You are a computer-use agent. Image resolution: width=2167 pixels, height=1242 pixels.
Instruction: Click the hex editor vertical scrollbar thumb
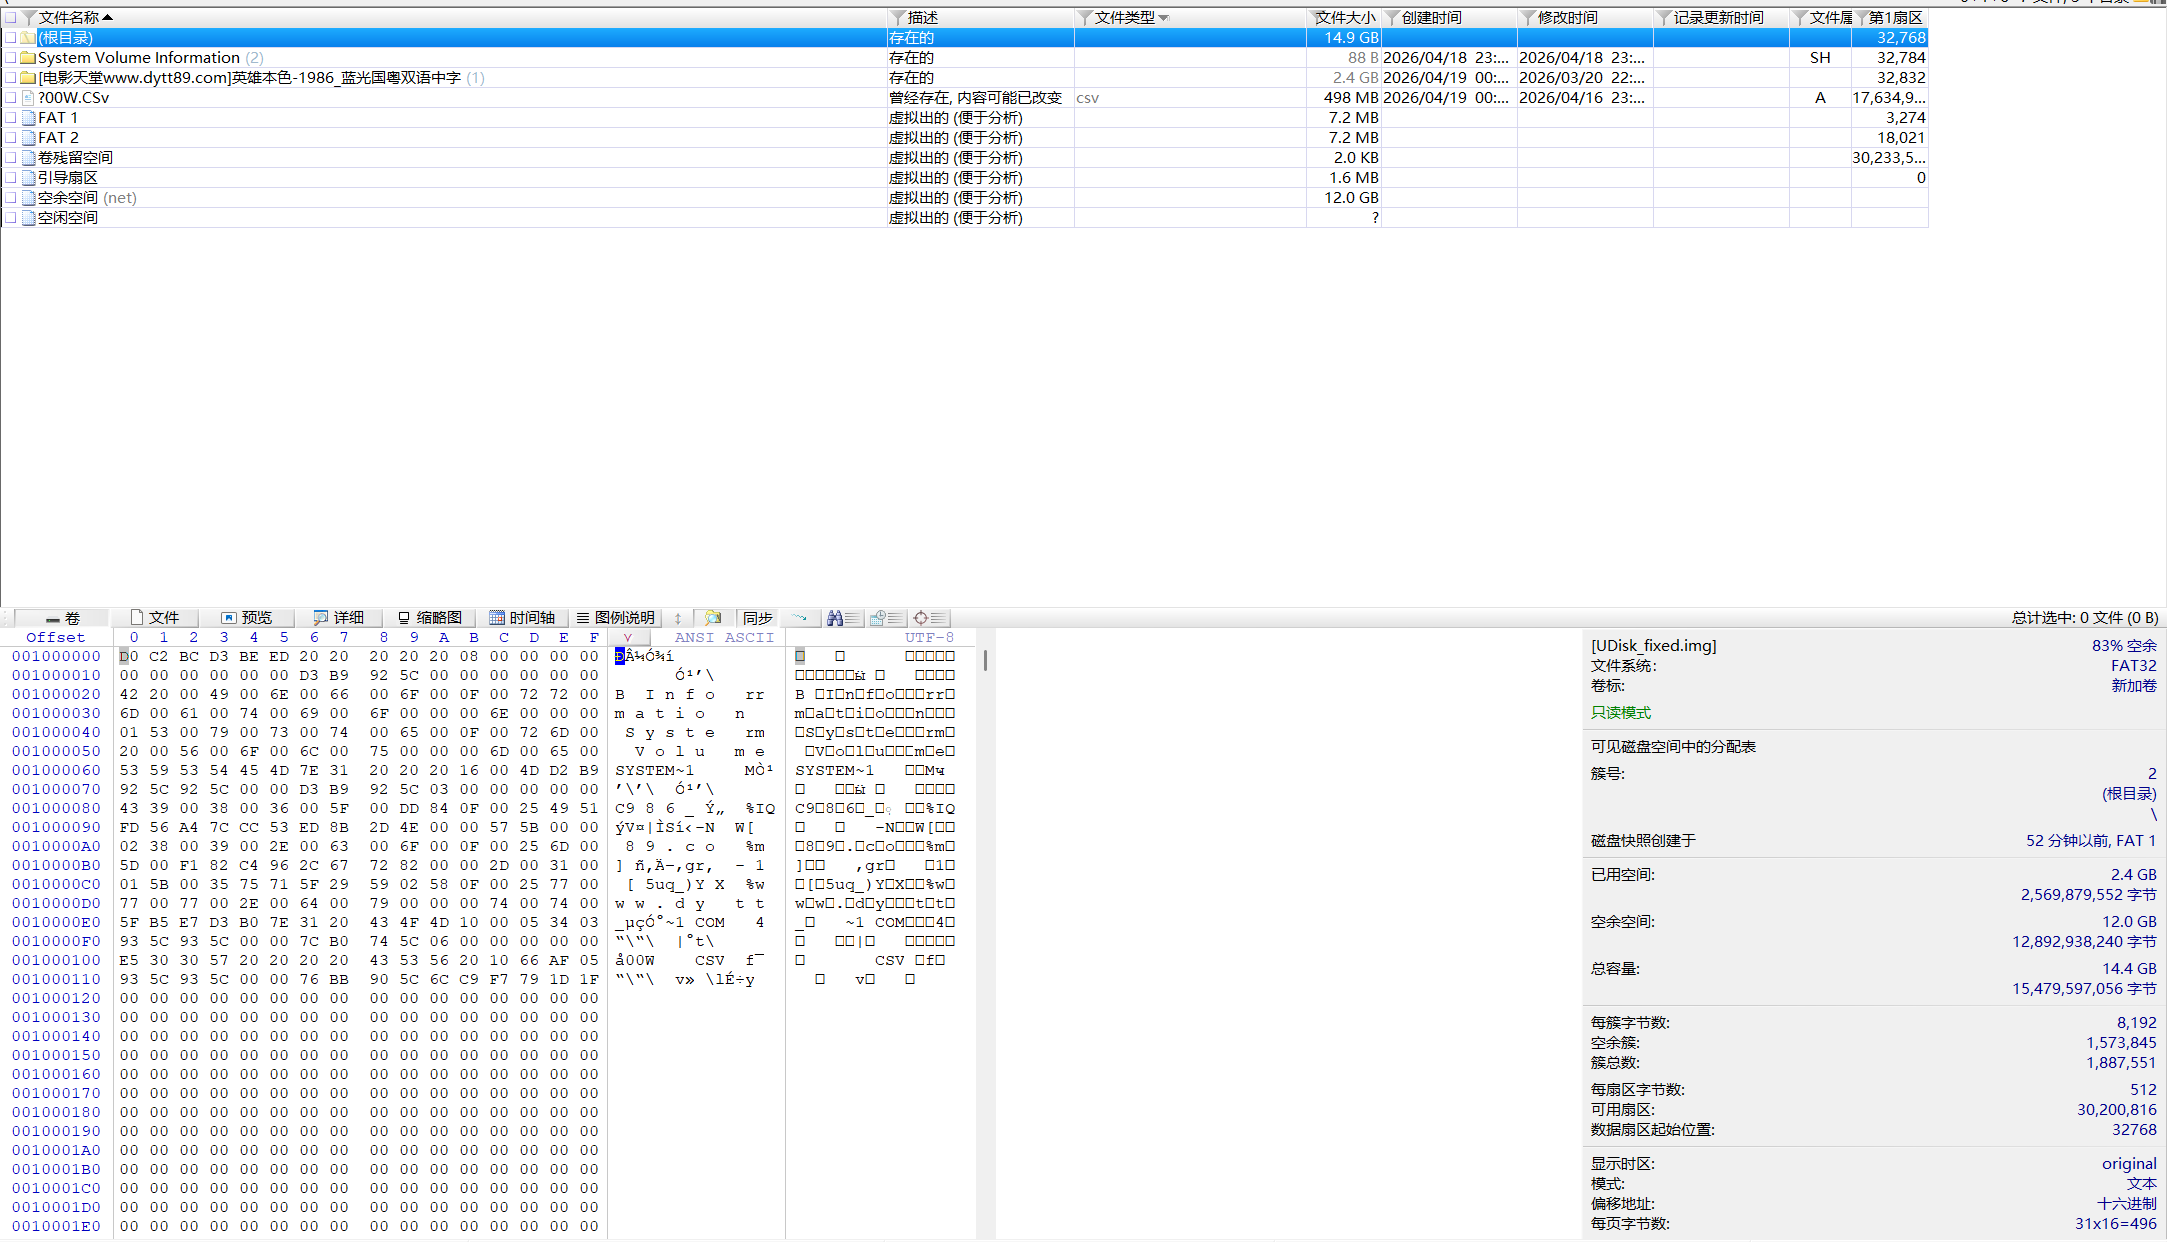pos(985,660)
